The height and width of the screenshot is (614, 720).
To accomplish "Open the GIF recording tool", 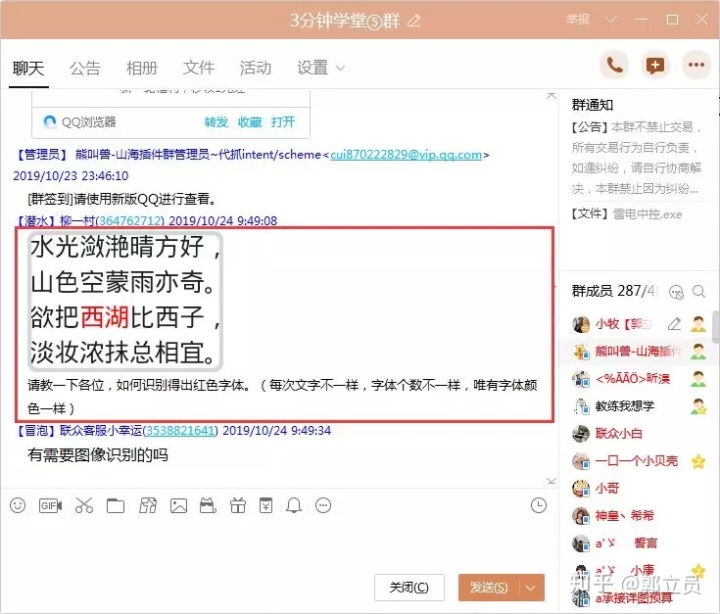I will tap(51, 506).
